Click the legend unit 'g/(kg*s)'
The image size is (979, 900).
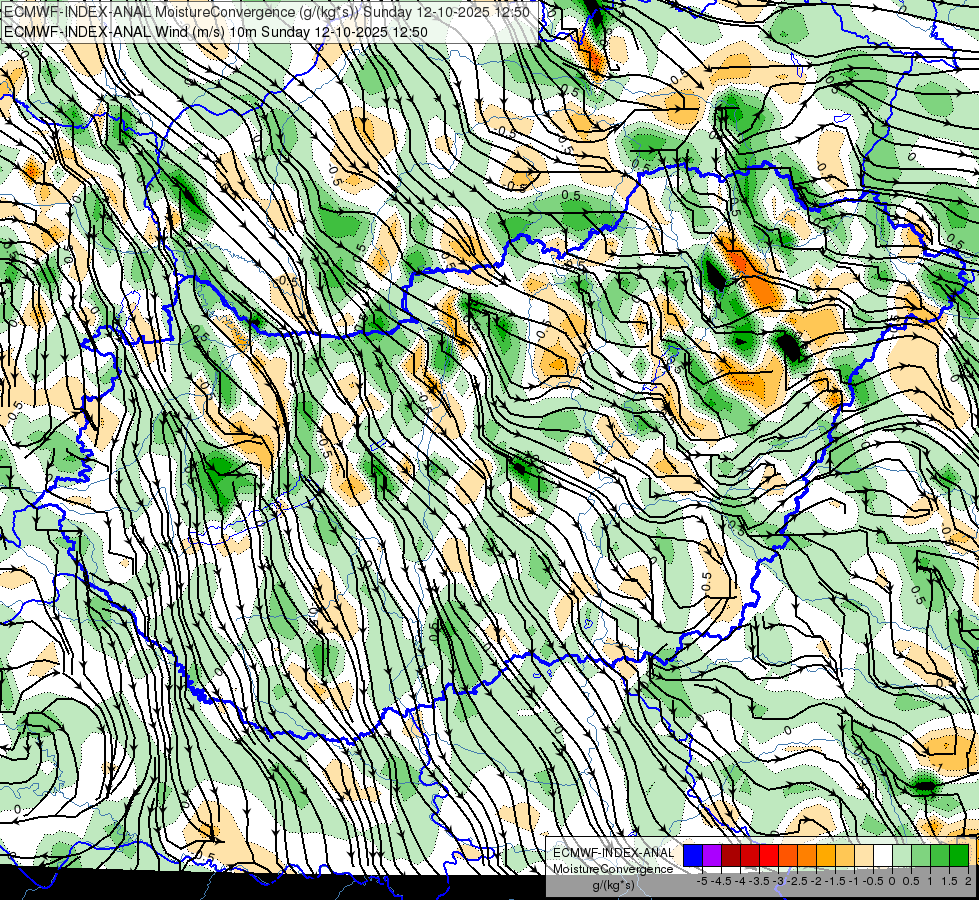[x=613, y=885]
